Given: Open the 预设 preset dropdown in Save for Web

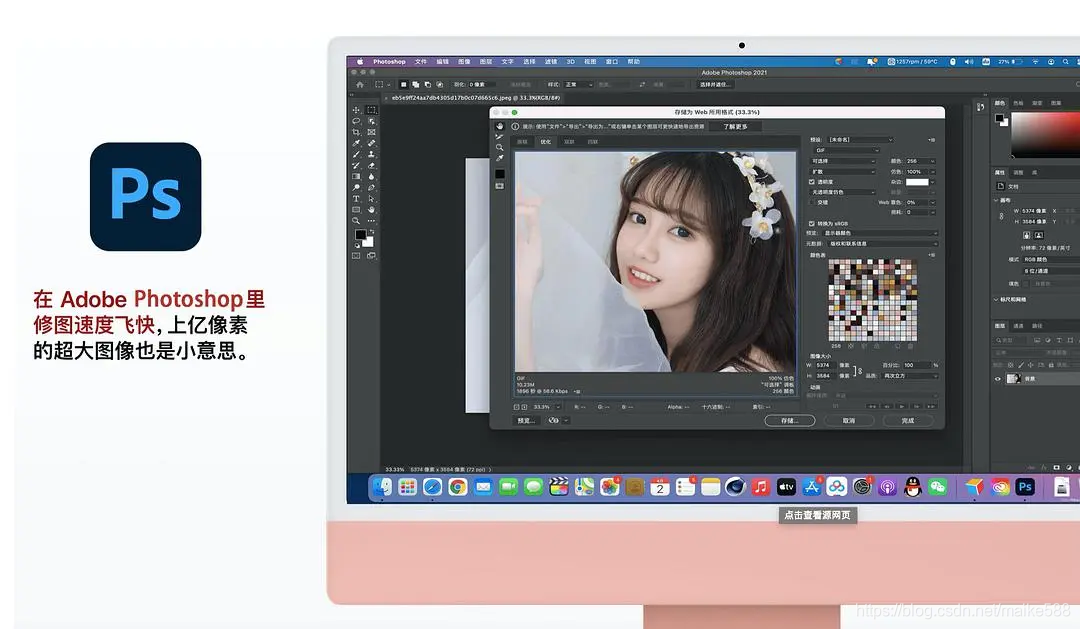Looking at the screenshot, I should [860, 140].
